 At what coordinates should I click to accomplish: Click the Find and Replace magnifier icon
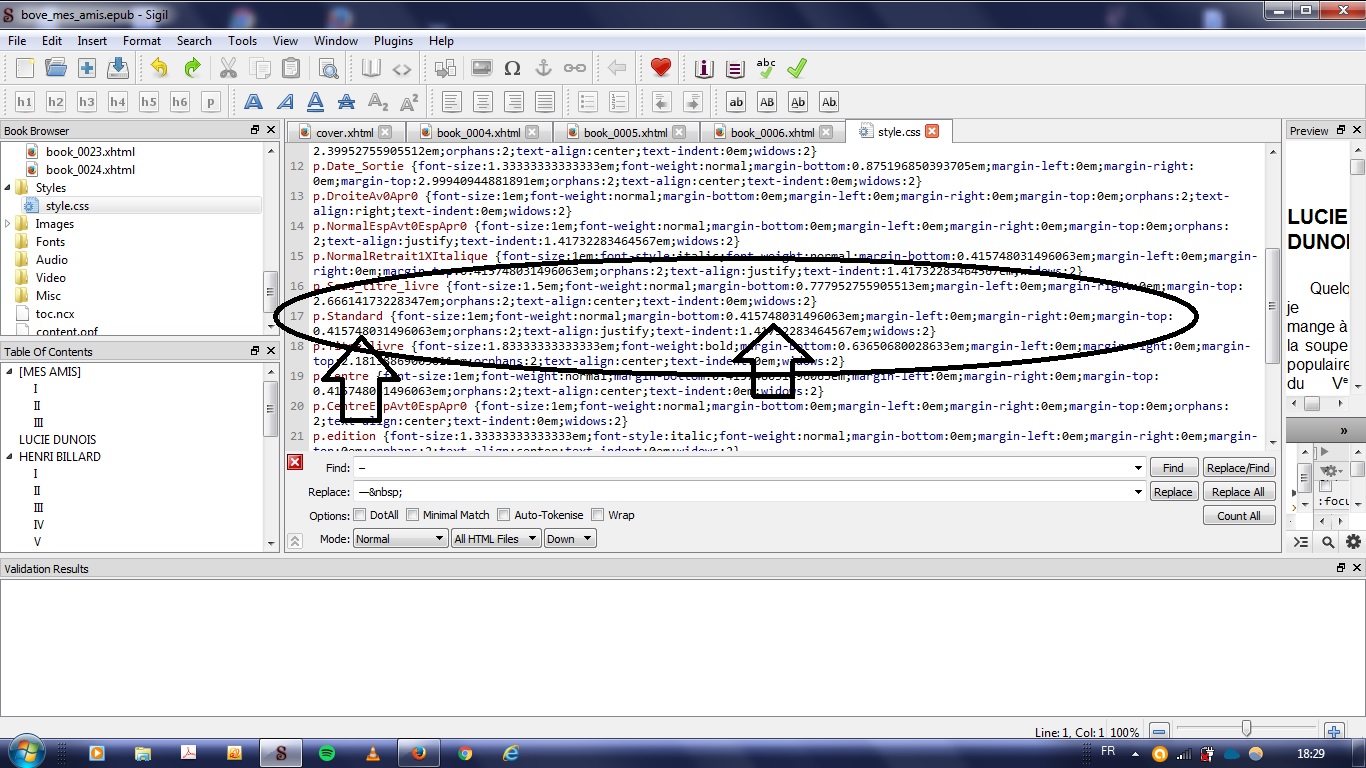328,68
